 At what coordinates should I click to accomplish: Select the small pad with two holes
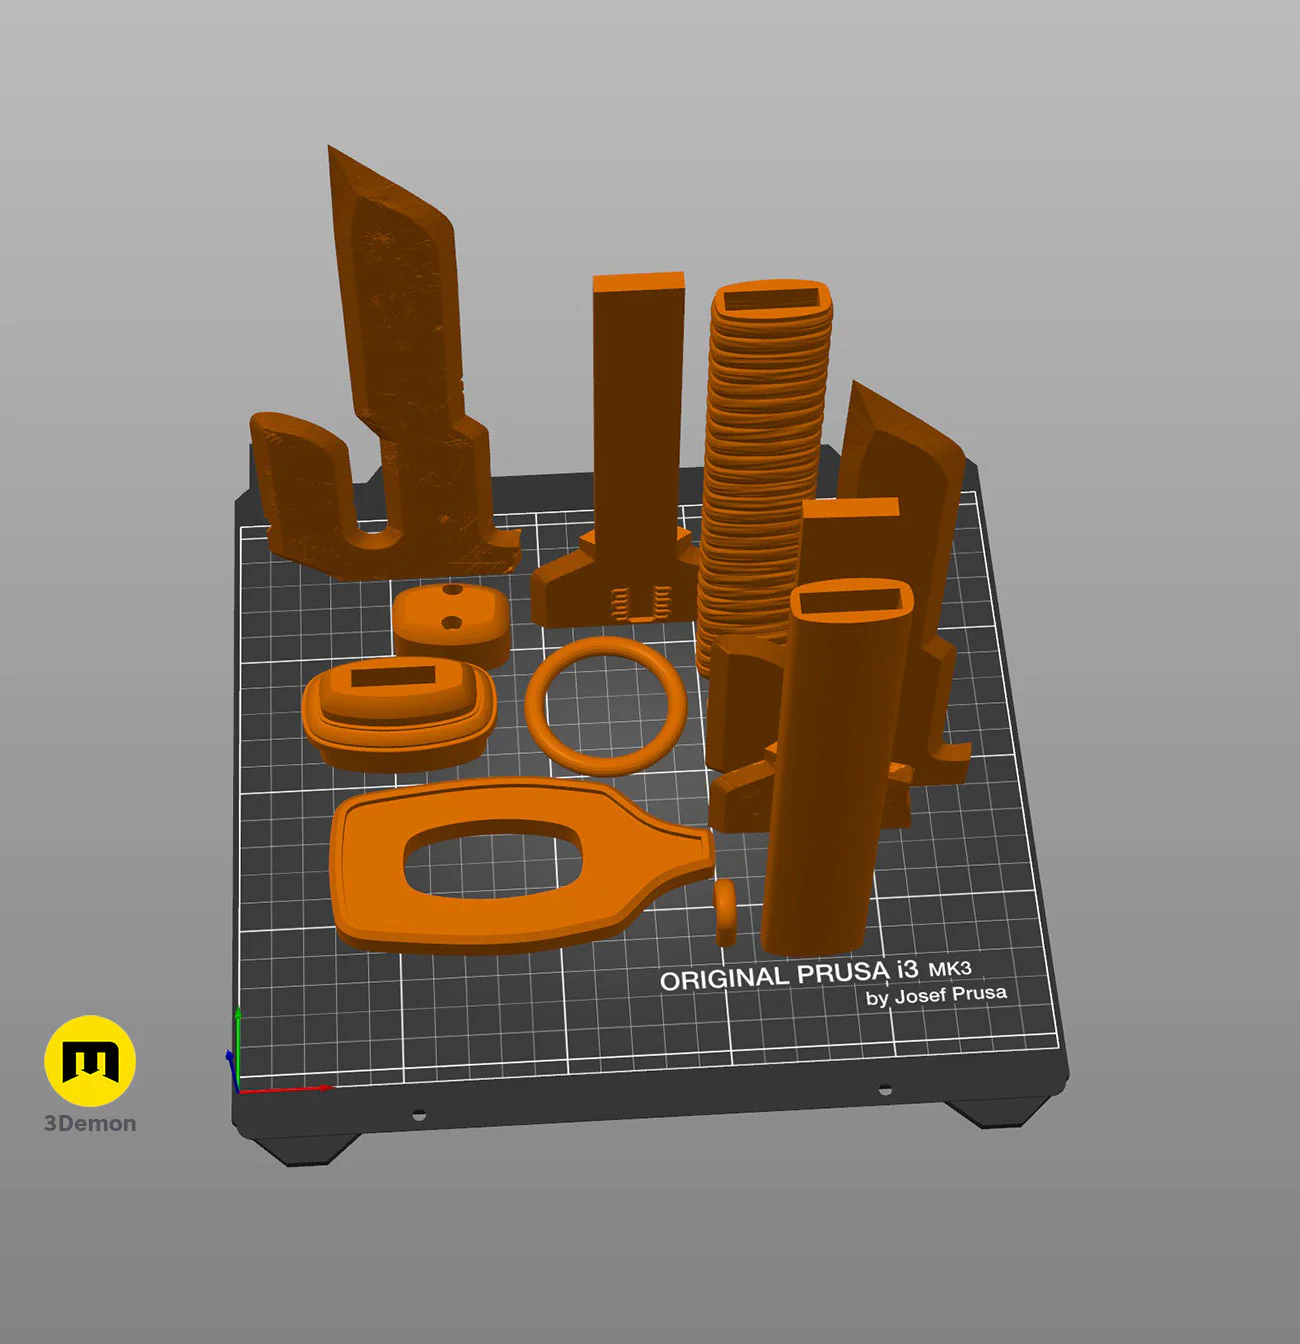[450, 624]
